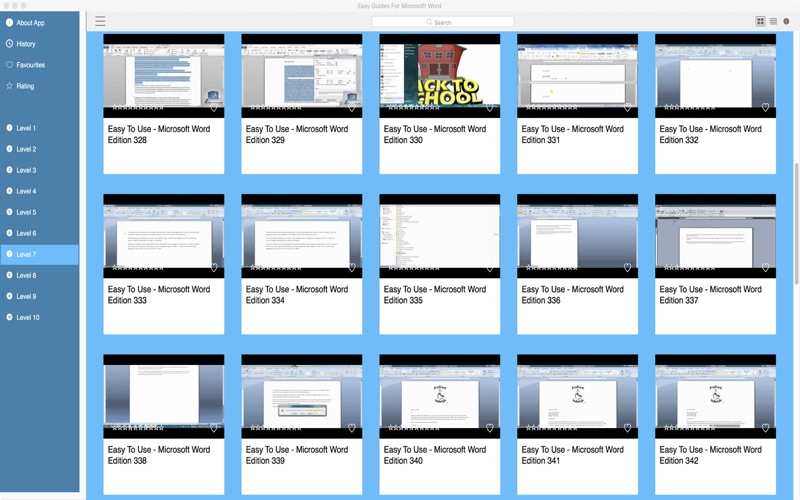800x500 pixels.
Task: Open Rating in sidebar
Action: (x=40, y=86)
